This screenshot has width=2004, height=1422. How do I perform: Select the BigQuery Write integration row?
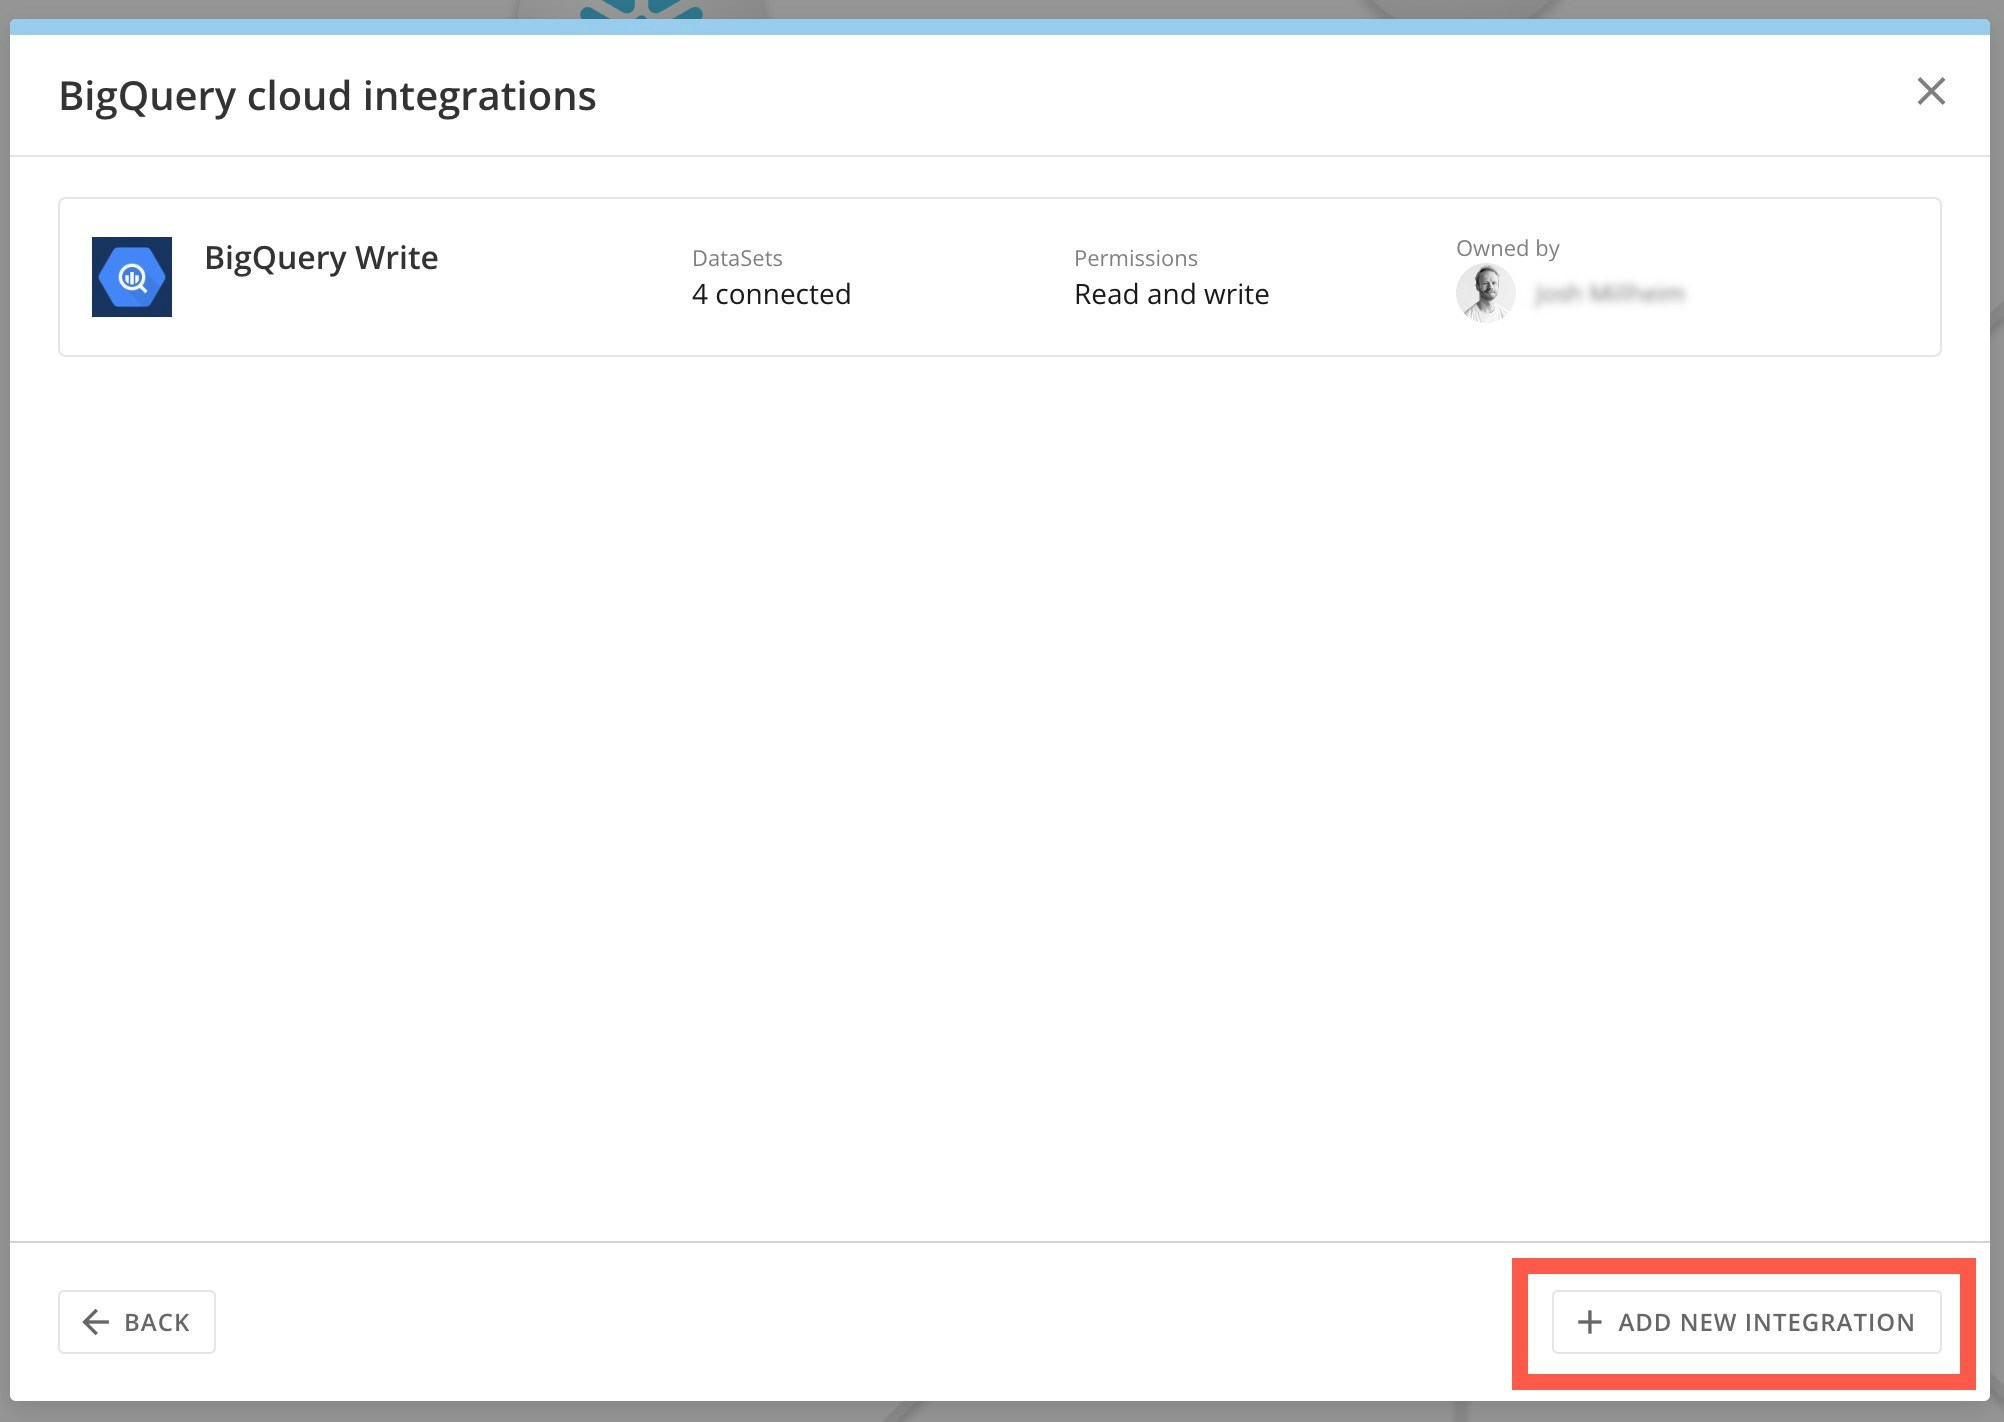click(998, 277)
